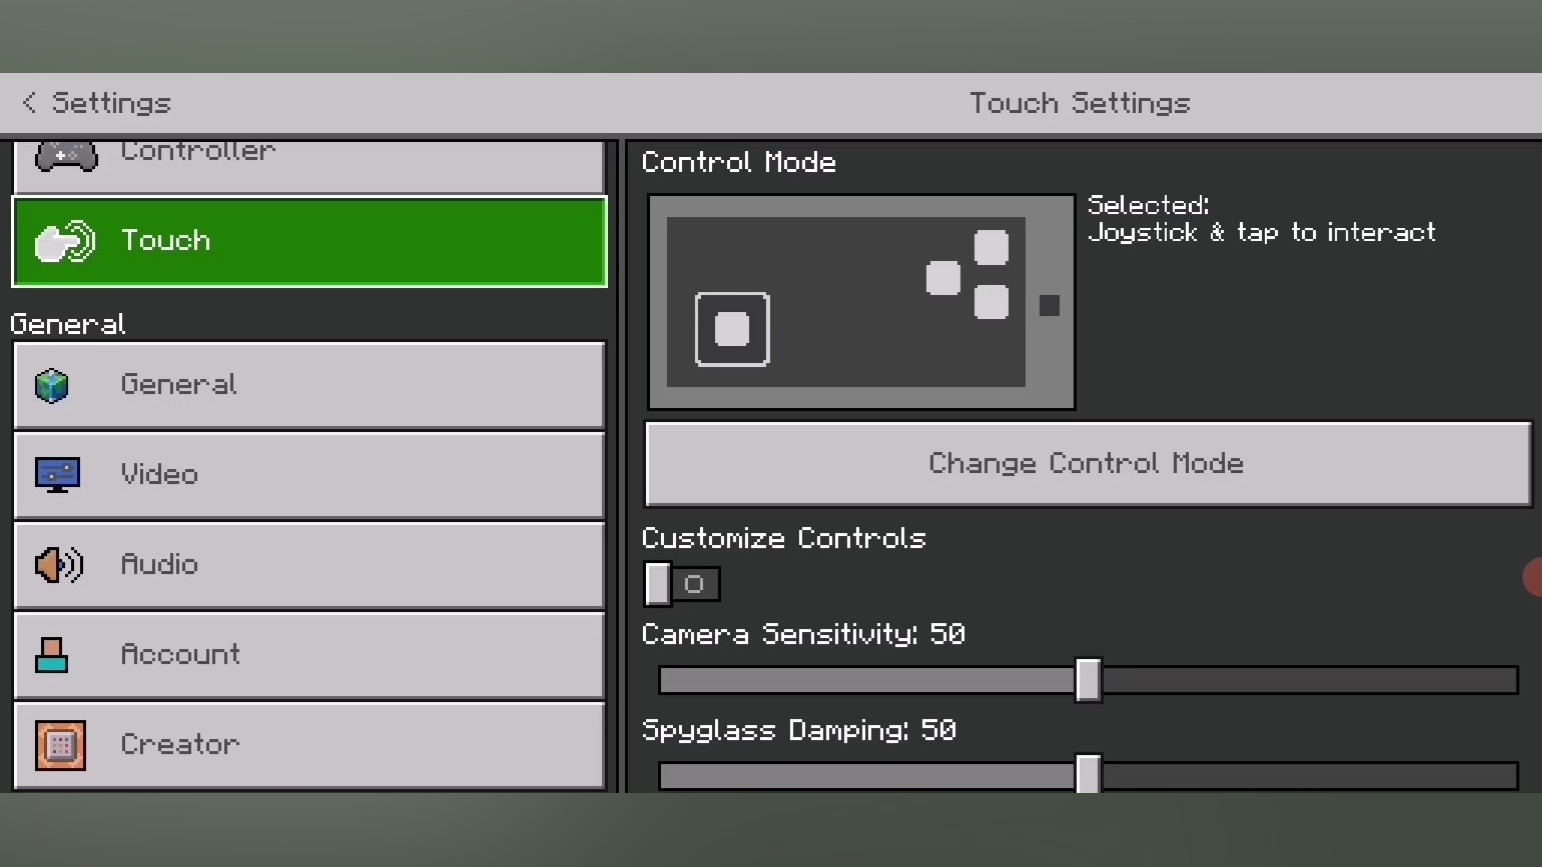1542x867 pixels.
Task: Click the gamepad Controller icon
Action: pyautogui.click(x=66, y=156)
